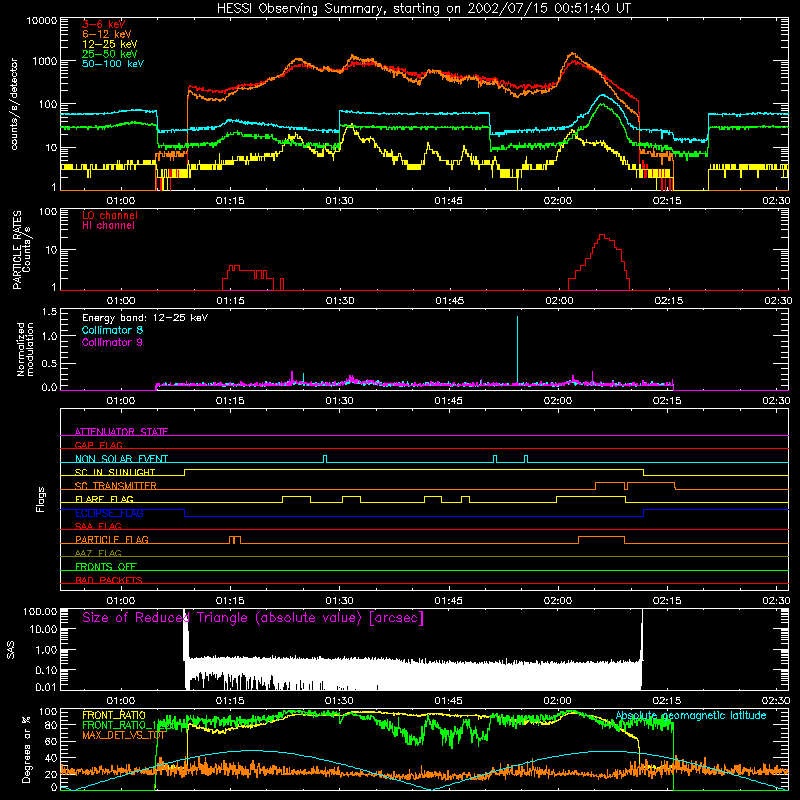The height and width of the screenshot is (800, 800).
Task: Select the Collimator 9 legend label
Action: (112, 342)
